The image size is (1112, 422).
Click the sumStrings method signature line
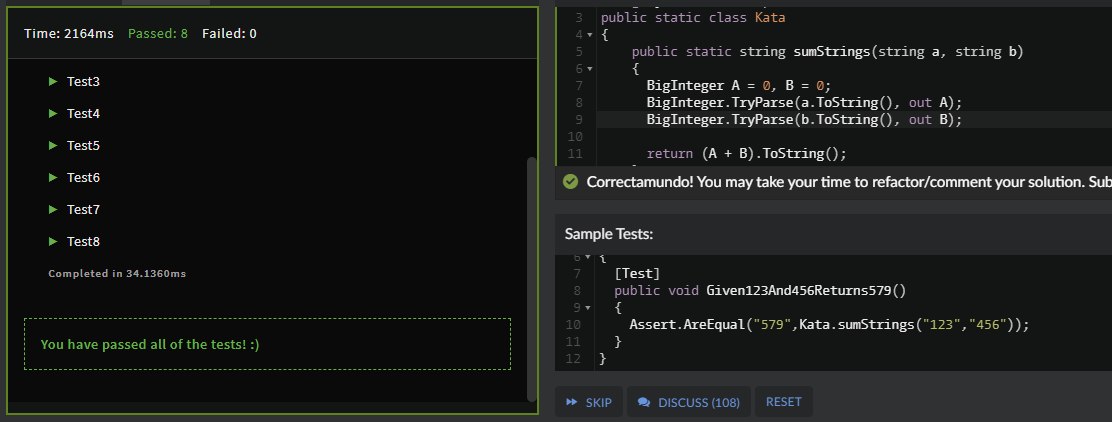coord(827,52)
